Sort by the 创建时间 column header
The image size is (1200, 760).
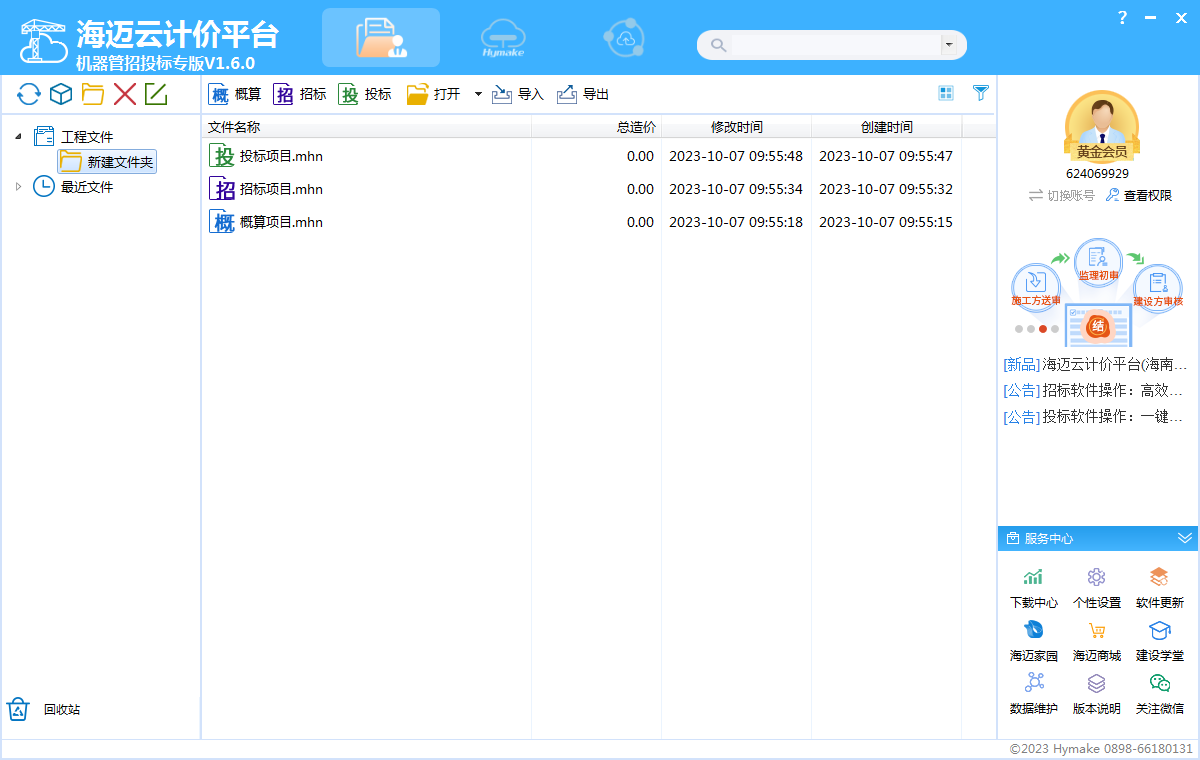tap(886, 127)
